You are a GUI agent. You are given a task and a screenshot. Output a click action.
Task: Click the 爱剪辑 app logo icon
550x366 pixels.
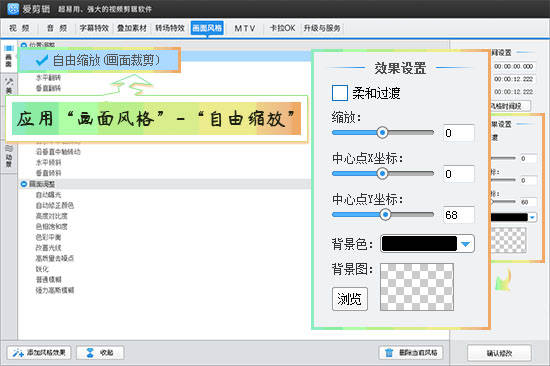tap(13, 9)
